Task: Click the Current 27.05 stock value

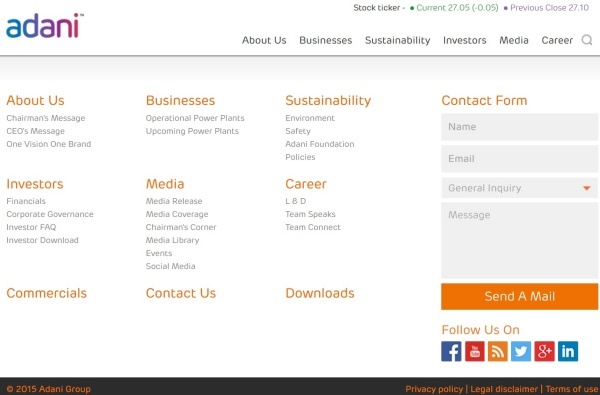Action: (x=457, y=8)
